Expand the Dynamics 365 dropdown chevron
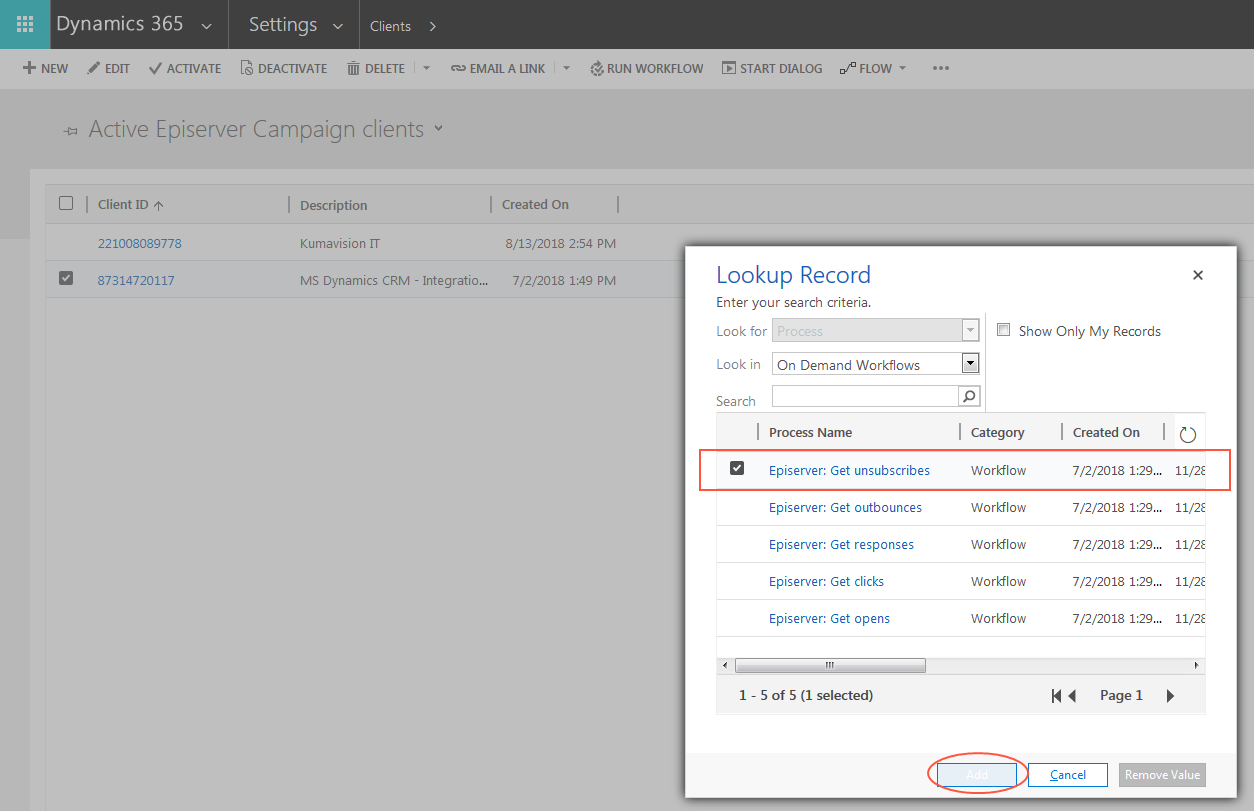This screenshot has height=811, width=1254. click(x=206, y=27)
